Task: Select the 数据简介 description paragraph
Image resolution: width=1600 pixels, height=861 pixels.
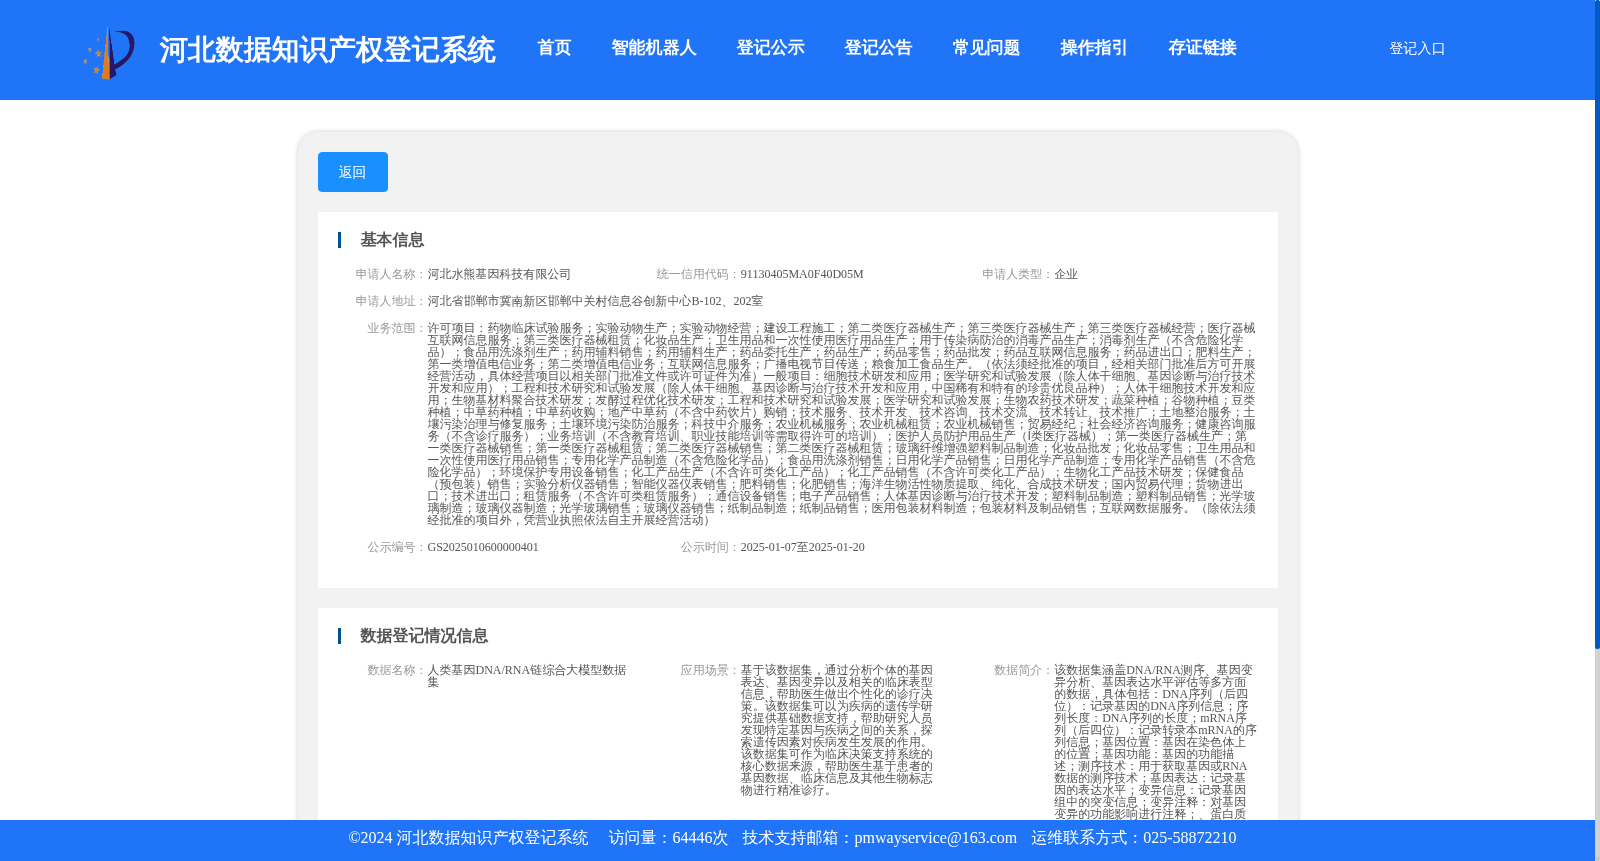Action: (1155, 742)
